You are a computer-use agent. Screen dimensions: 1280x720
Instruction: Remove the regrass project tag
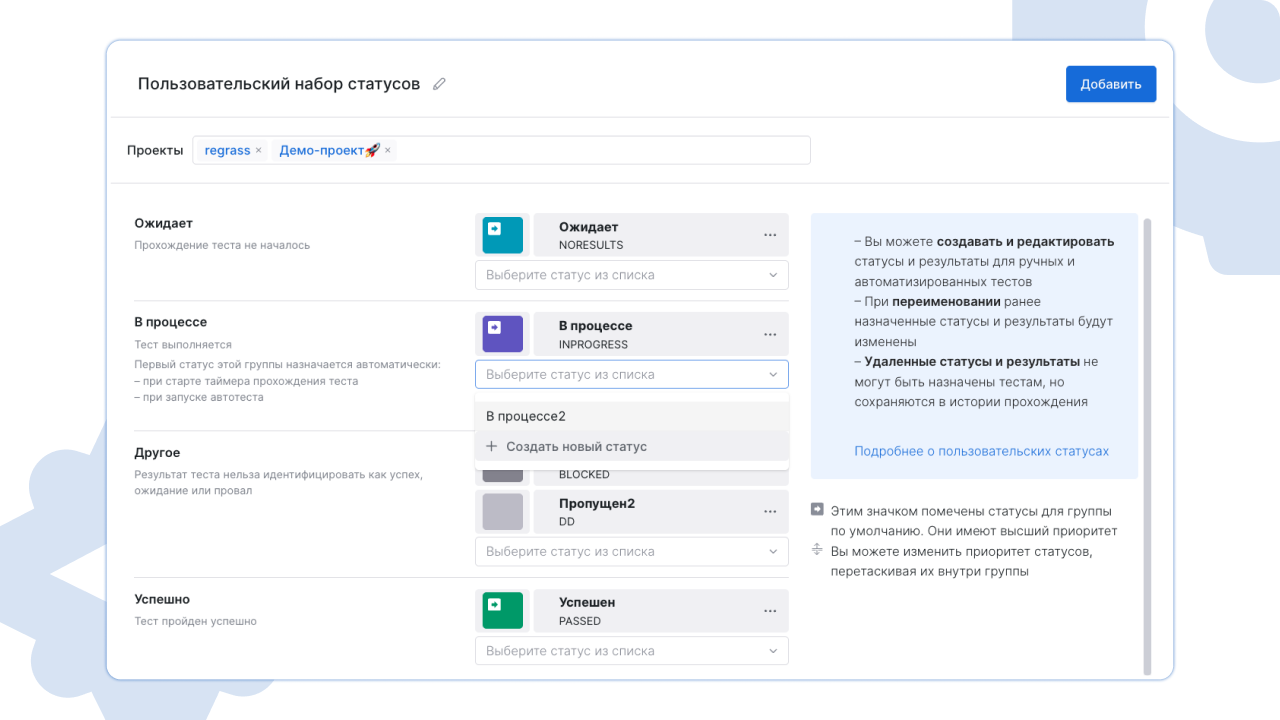tap(258, 150)
